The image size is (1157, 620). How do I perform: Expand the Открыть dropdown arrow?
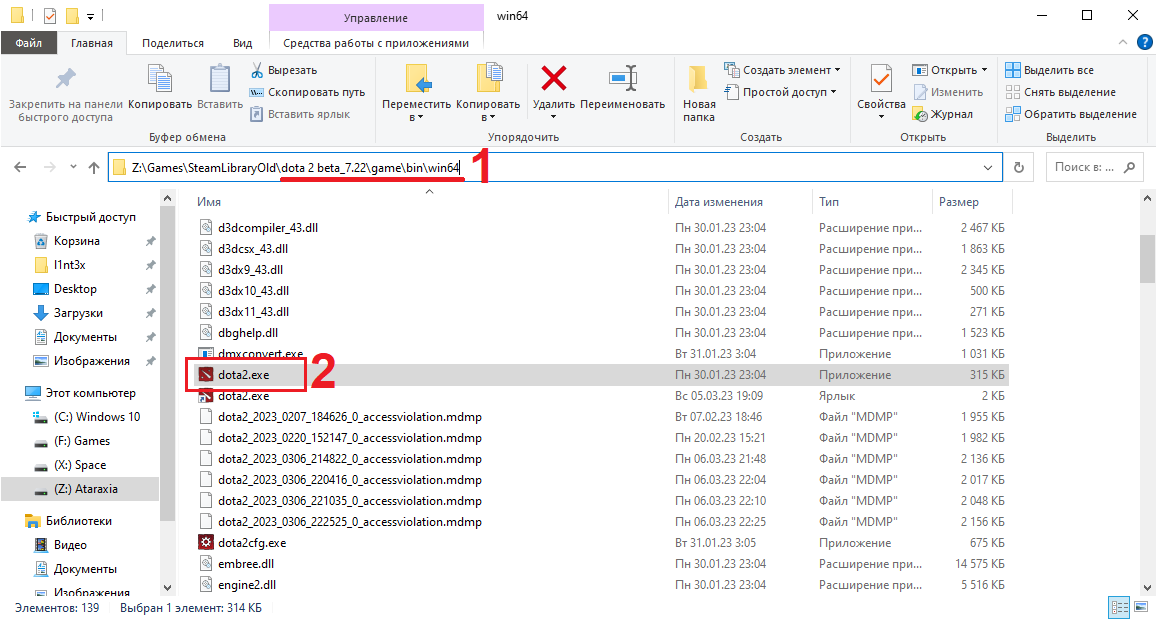984,70
